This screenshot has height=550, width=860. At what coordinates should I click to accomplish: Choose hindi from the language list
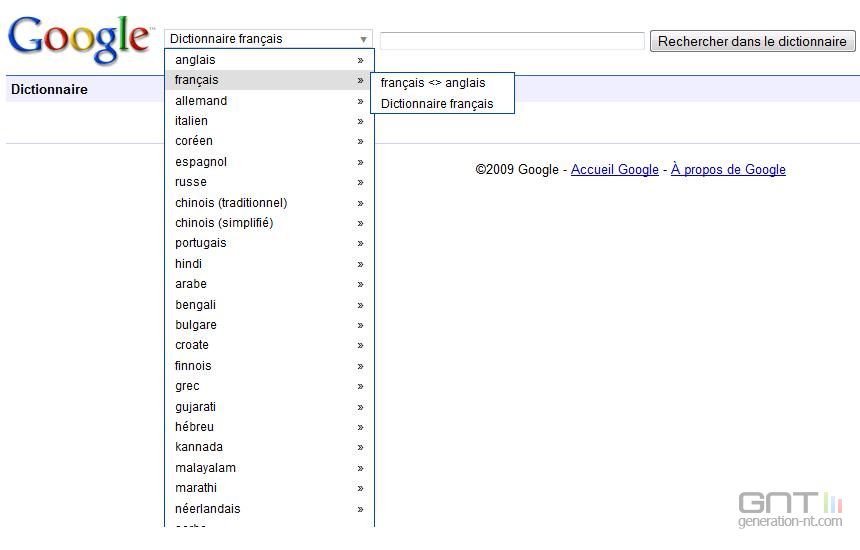point(189,264)
